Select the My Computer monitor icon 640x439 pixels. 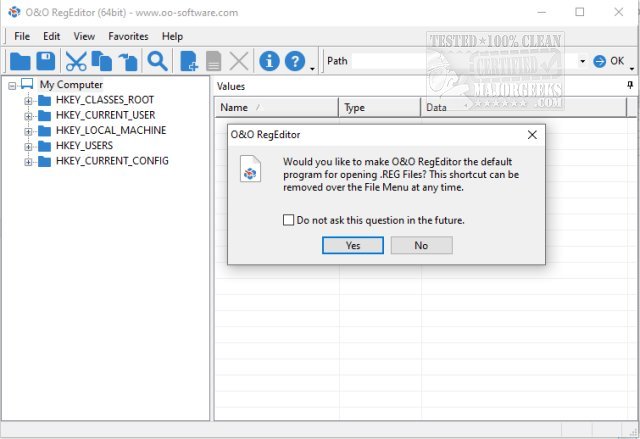click(x=27, y=84)
